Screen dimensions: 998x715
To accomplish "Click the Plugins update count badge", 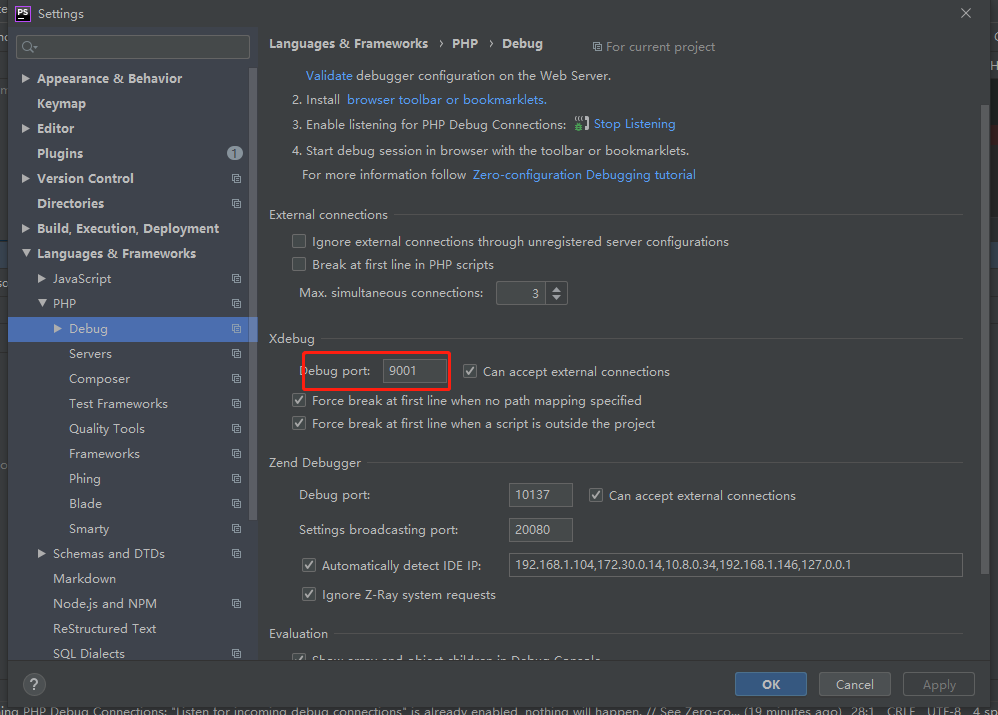I will (235, 153).
